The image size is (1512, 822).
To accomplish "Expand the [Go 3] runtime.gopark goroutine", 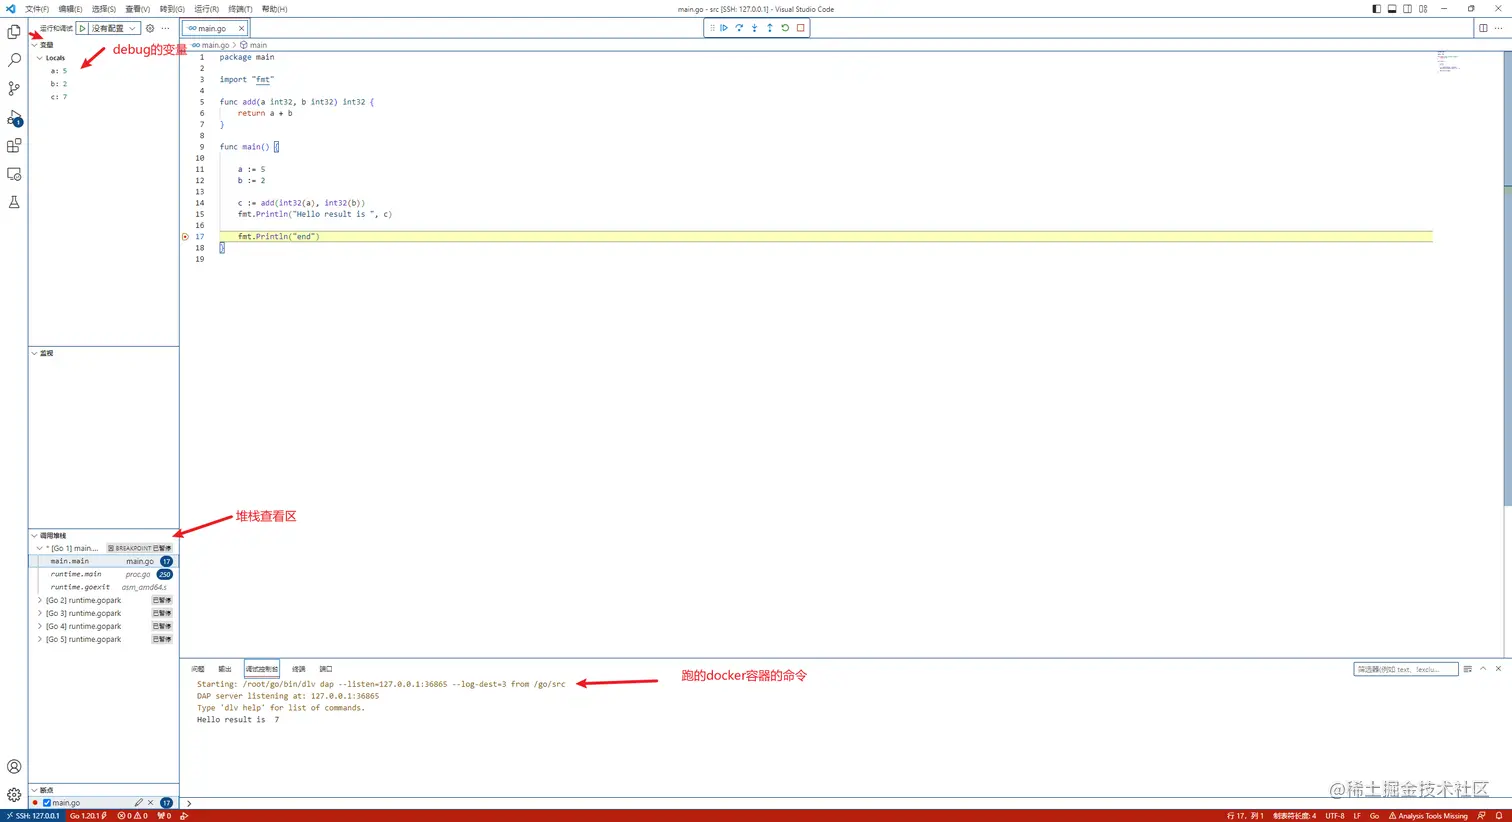I will [x=40, y=613].
